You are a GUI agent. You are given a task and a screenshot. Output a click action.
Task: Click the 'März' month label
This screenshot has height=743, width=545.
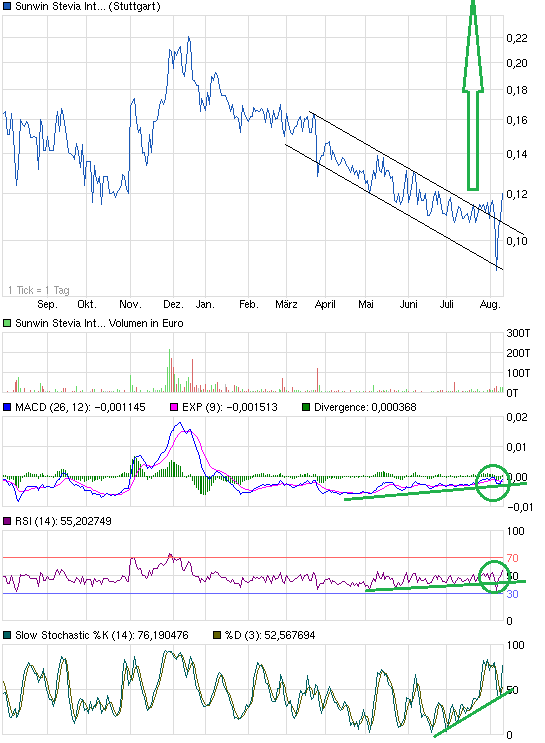pos(286,304)
